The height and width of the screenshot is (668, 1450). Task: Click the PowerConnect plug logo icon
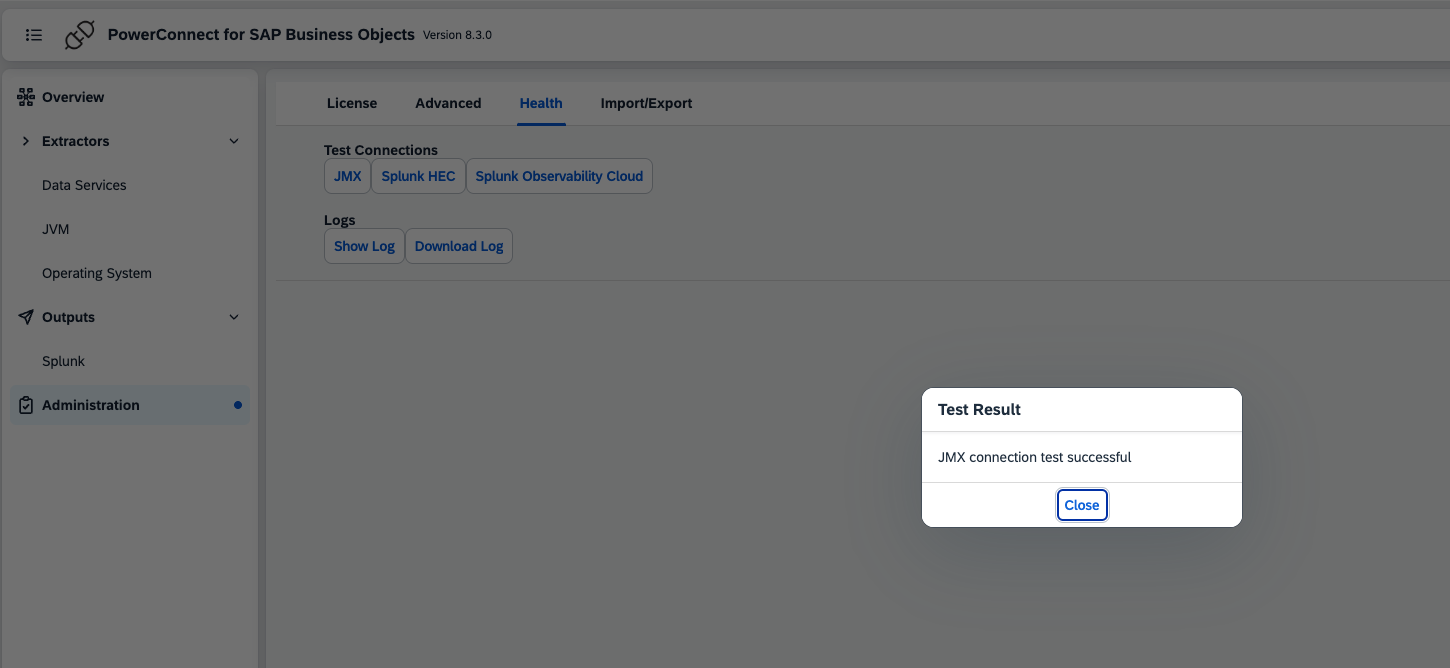click(x=80, y=35)
